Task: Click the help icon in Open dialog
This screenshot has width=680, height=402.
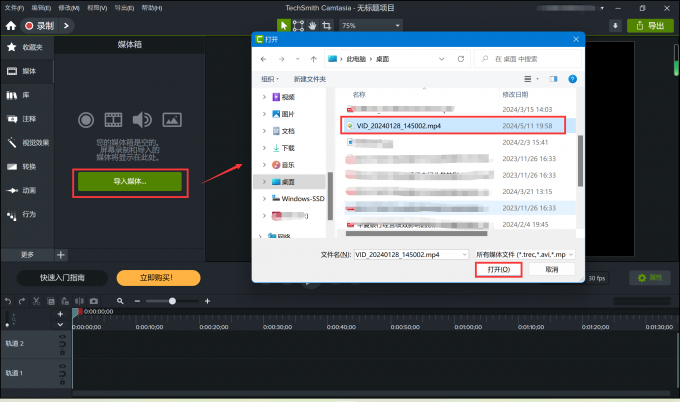Action: tap(571, 78)
